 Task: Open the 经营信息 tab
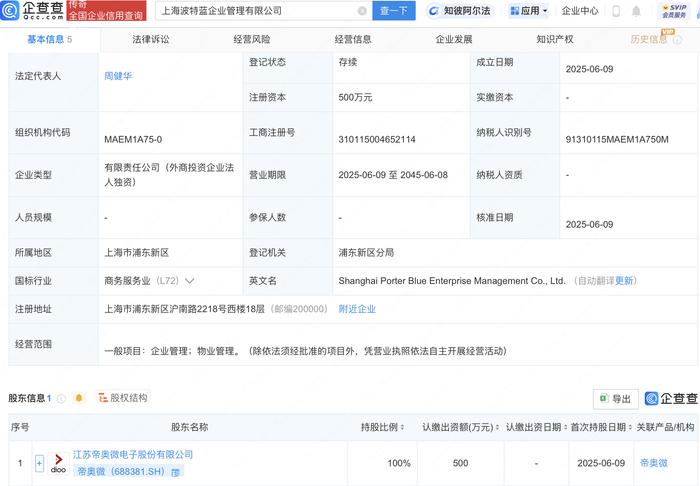[353, 39]
